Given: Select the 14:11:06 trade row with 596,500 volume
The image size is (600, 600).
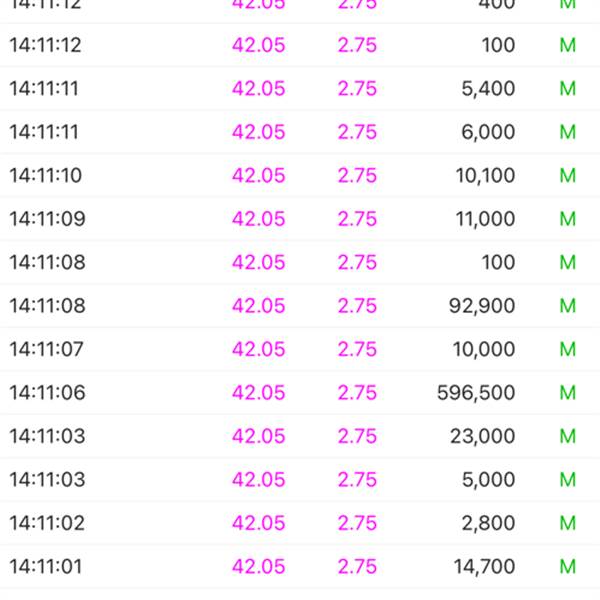Looking at the screenshot, I should [300, 393].
